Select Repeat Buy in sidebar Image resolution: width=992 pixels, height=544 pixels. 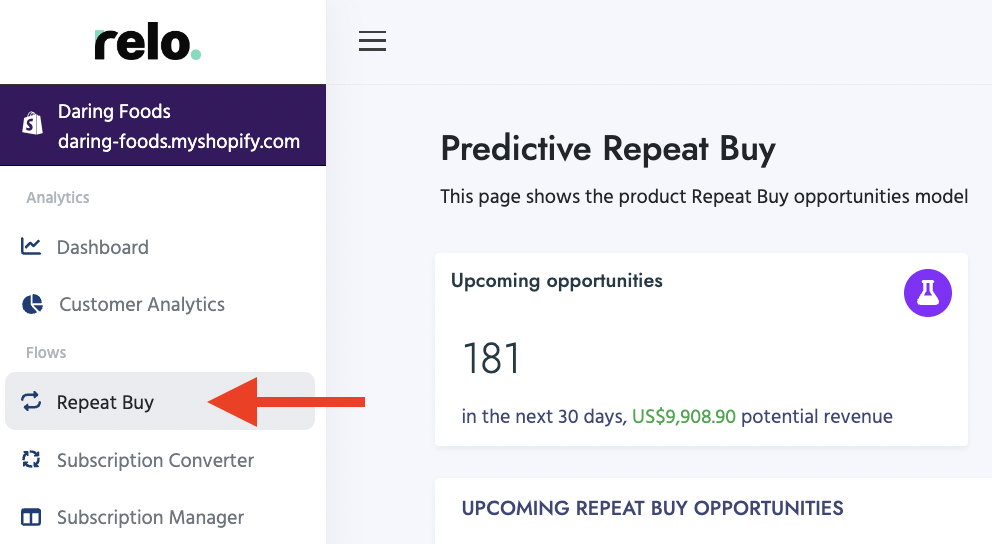pyautogui.click(x=105, y=403)
